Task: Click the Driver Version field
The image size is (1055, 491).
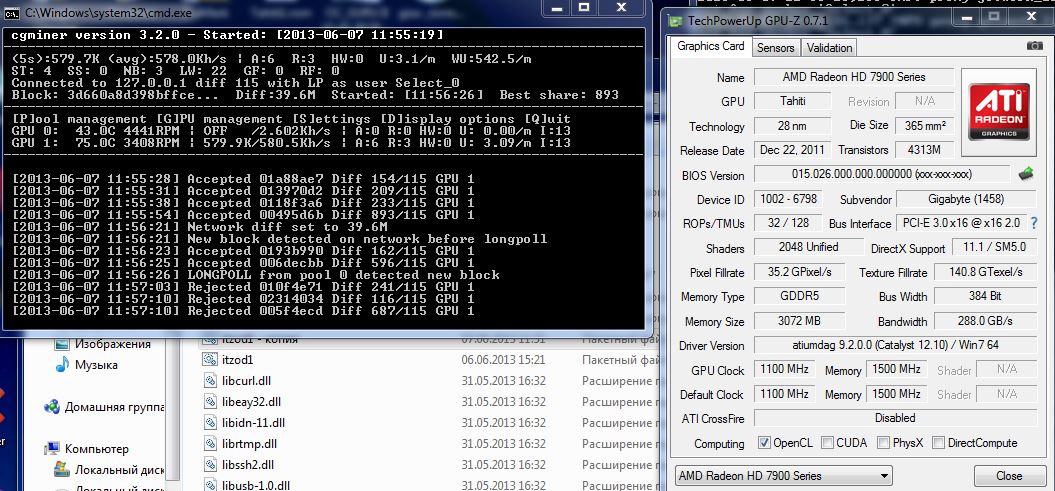Action: pos(894,345)
